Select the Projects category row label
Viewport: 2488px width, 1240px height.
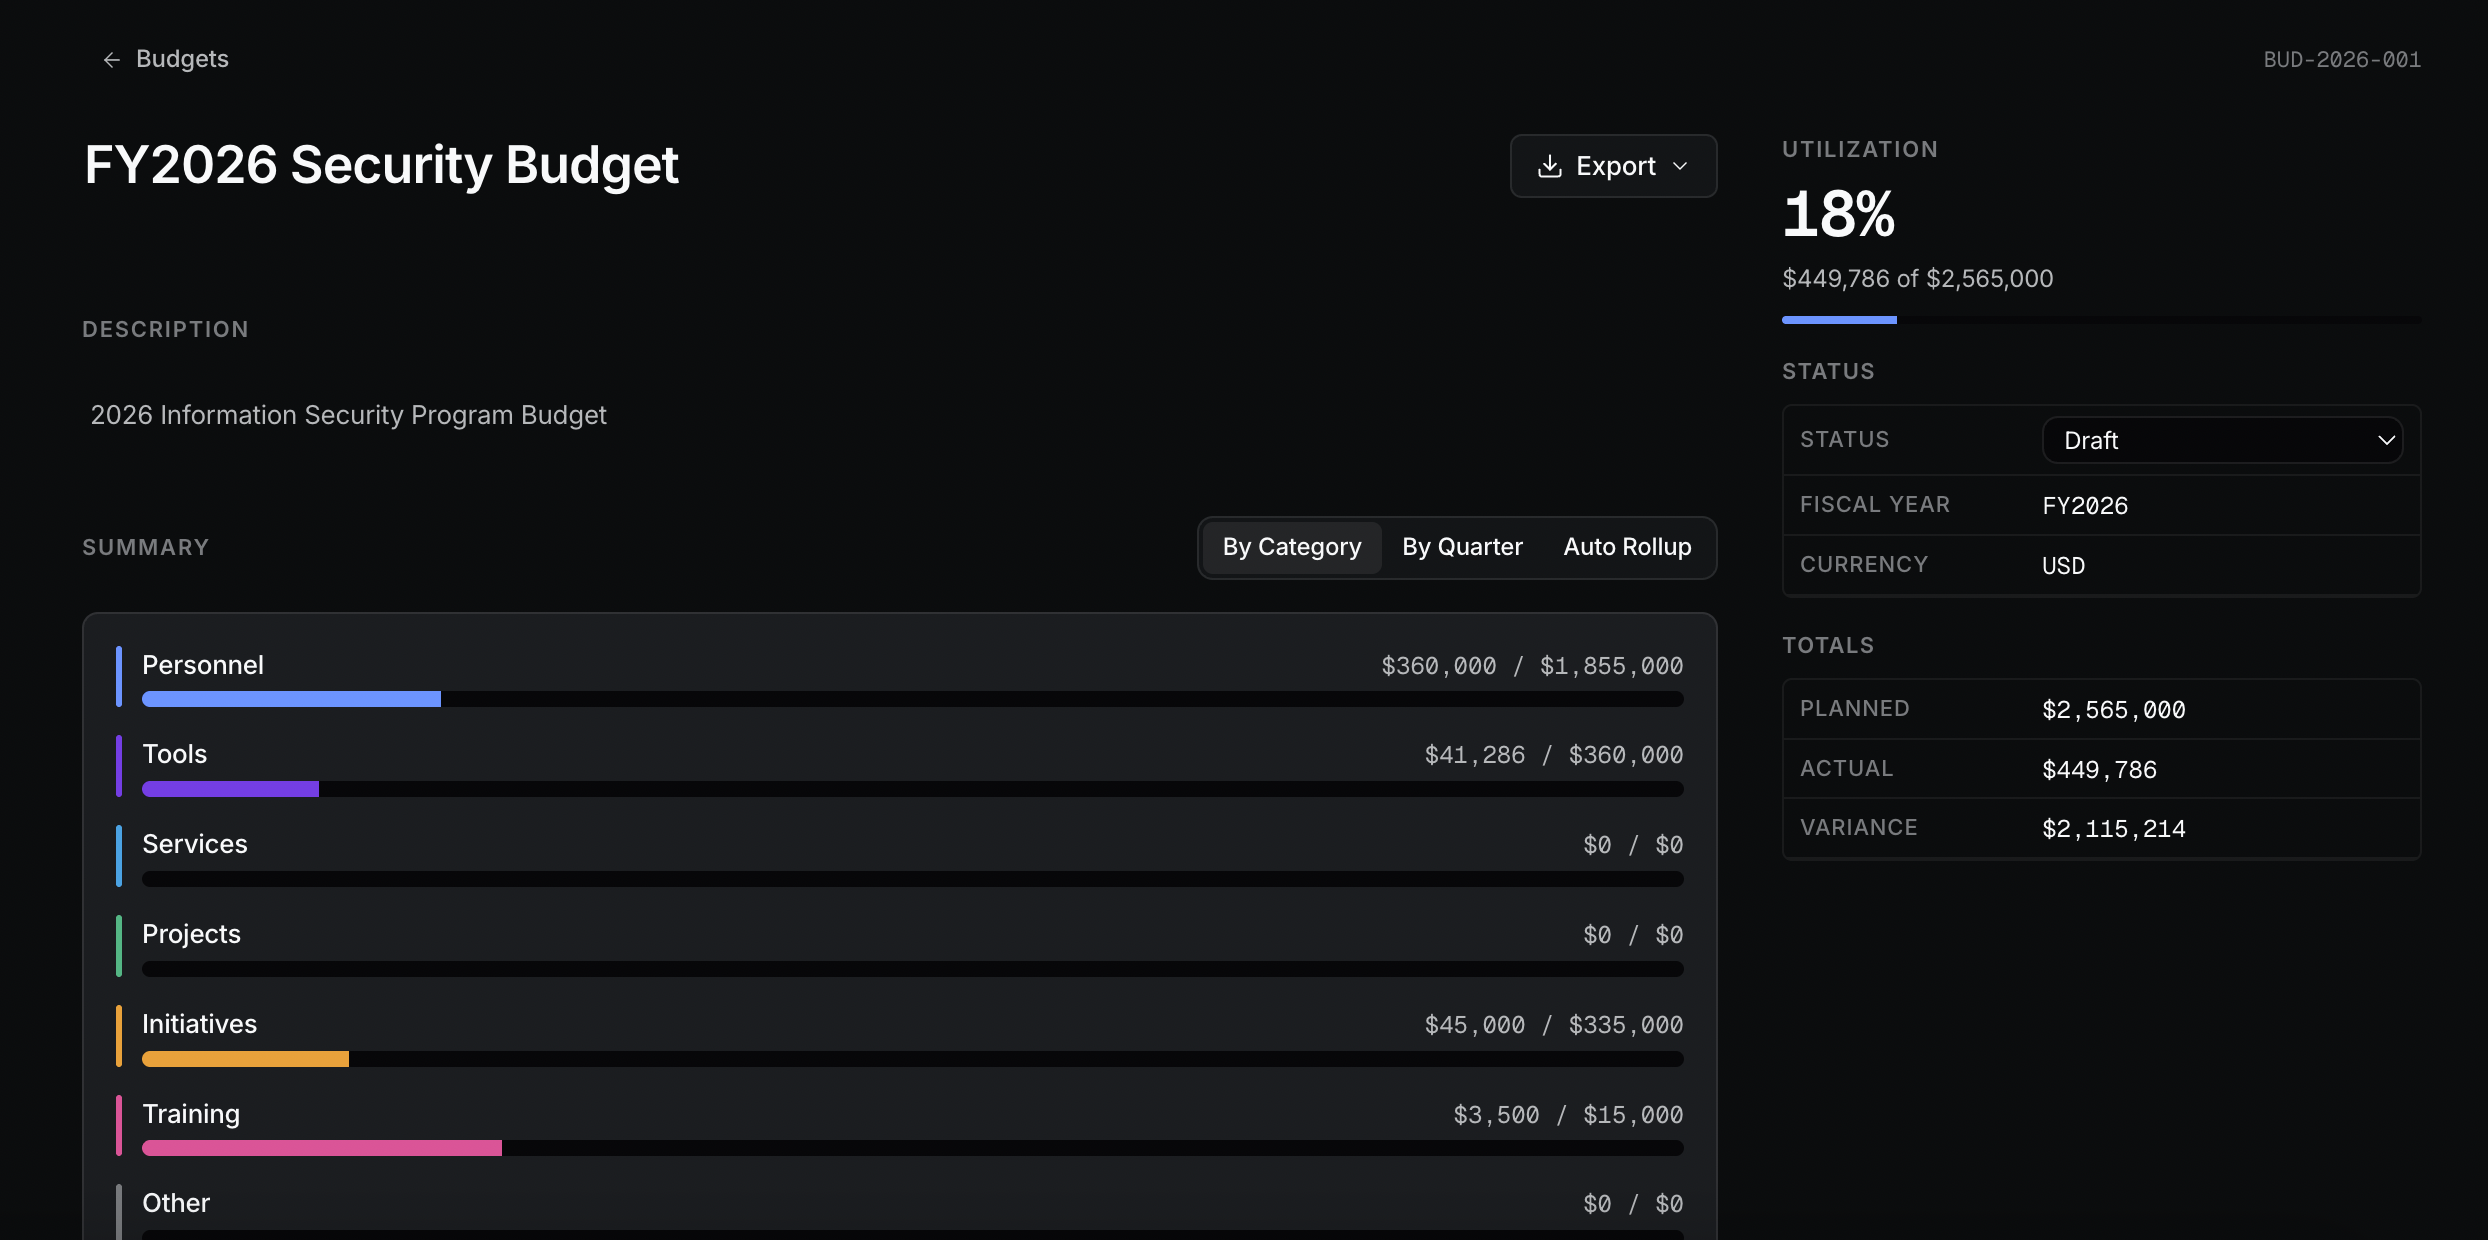click(x=191, y=934)
